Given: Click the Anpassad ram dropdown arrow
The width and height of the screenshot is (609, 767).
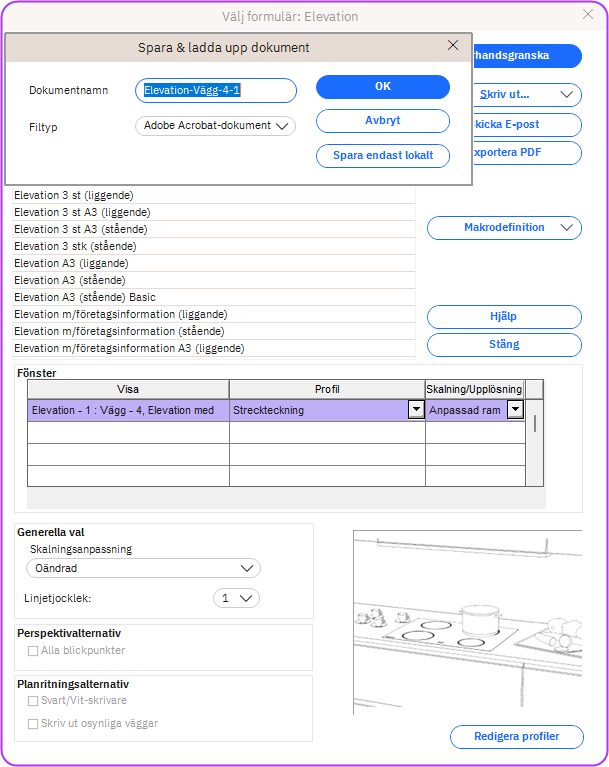Looking at the screenshot, I should point(515,410).
